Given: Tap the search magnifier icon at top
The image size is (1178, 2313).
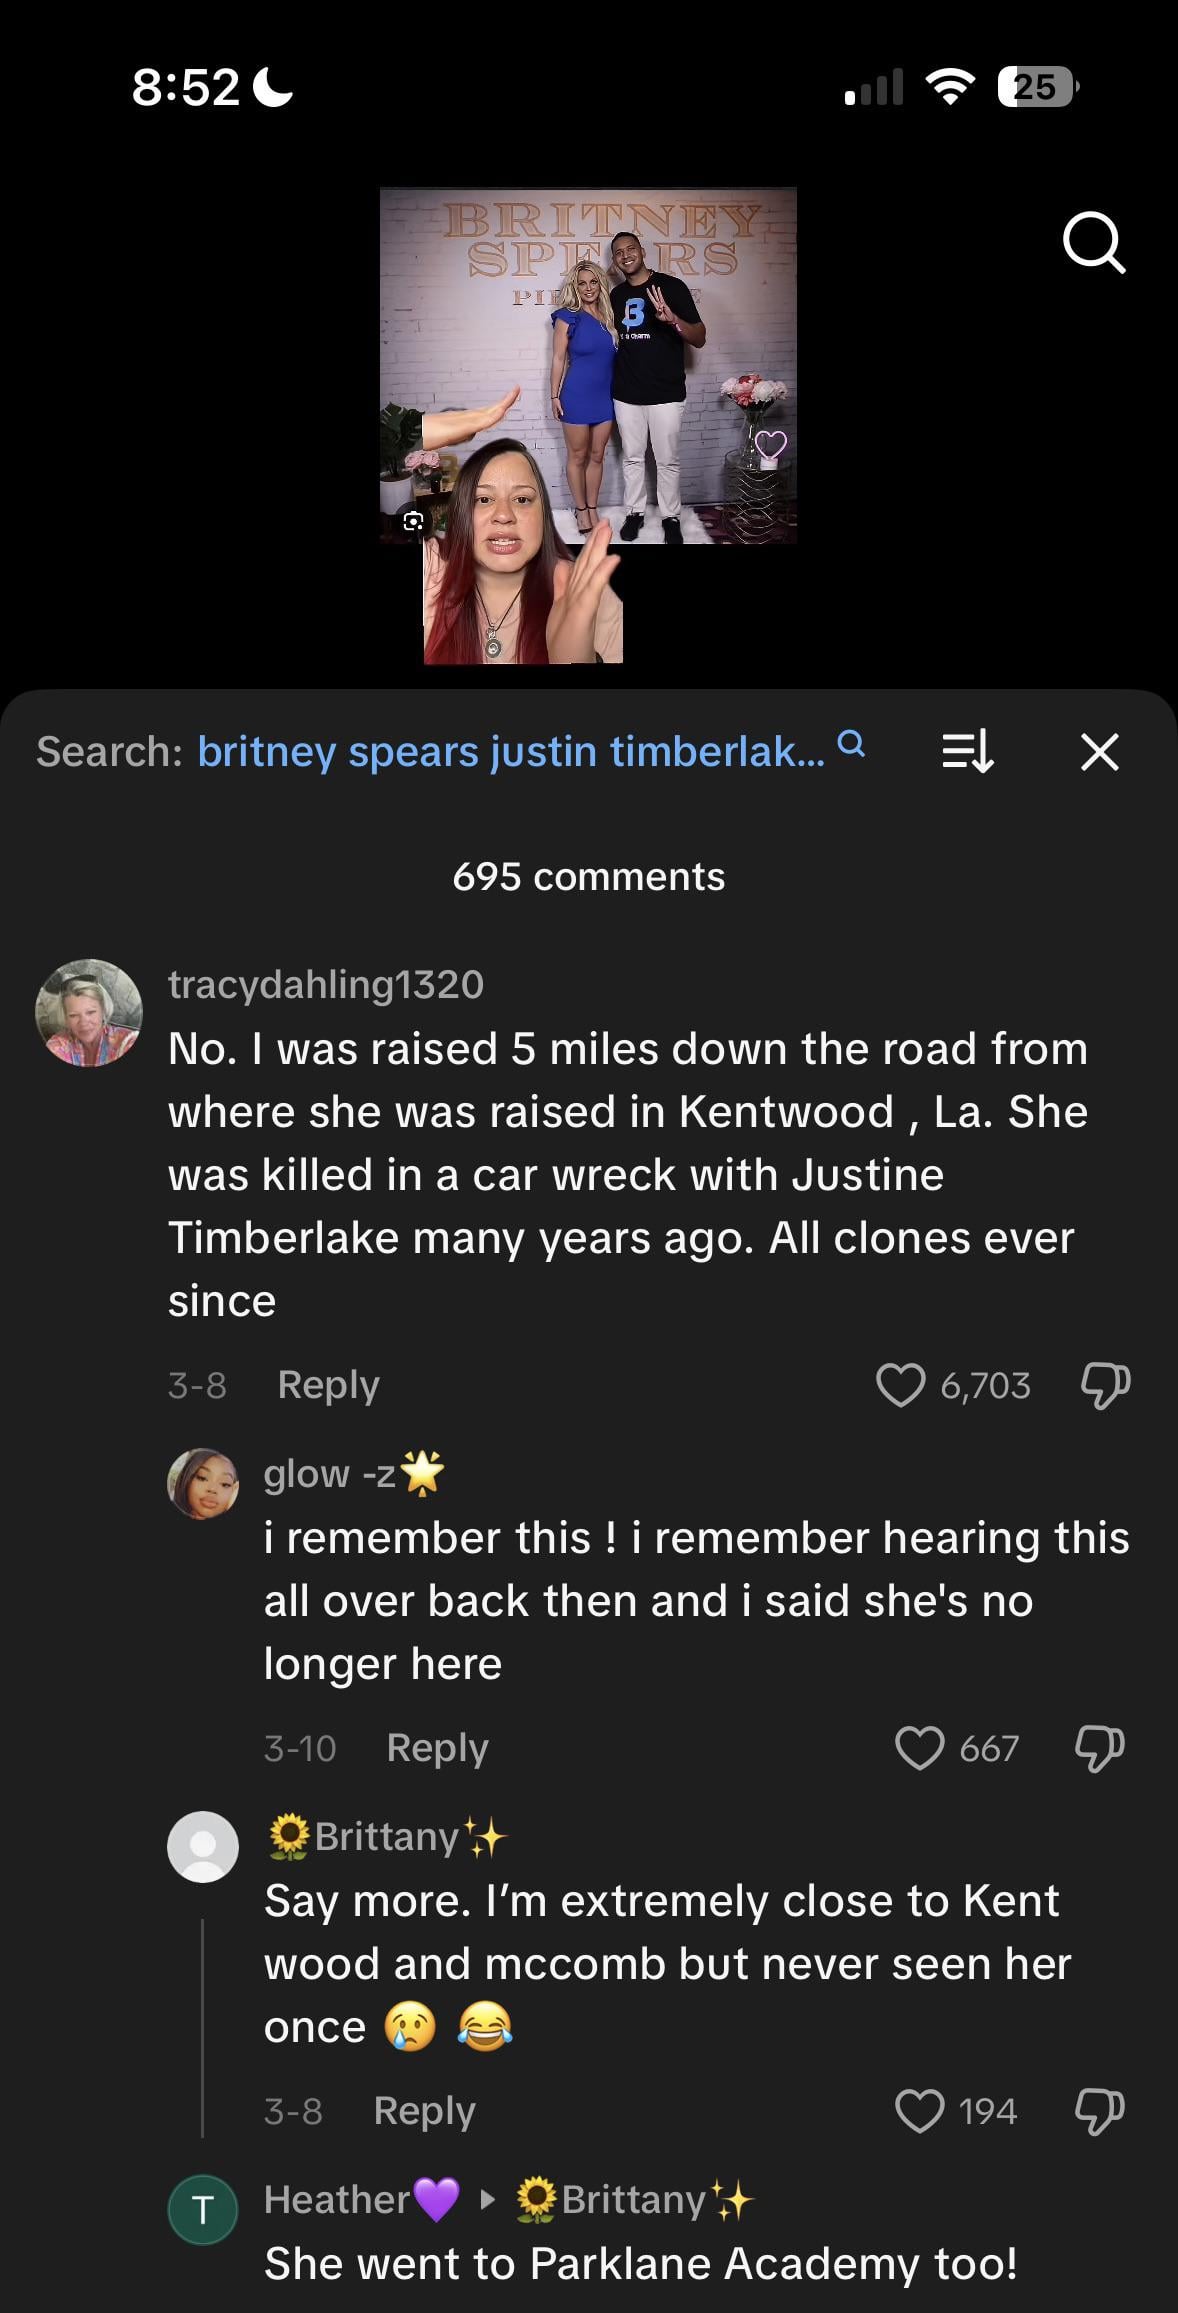Looking at the screenshot, I should click(x=1094, y=242).
